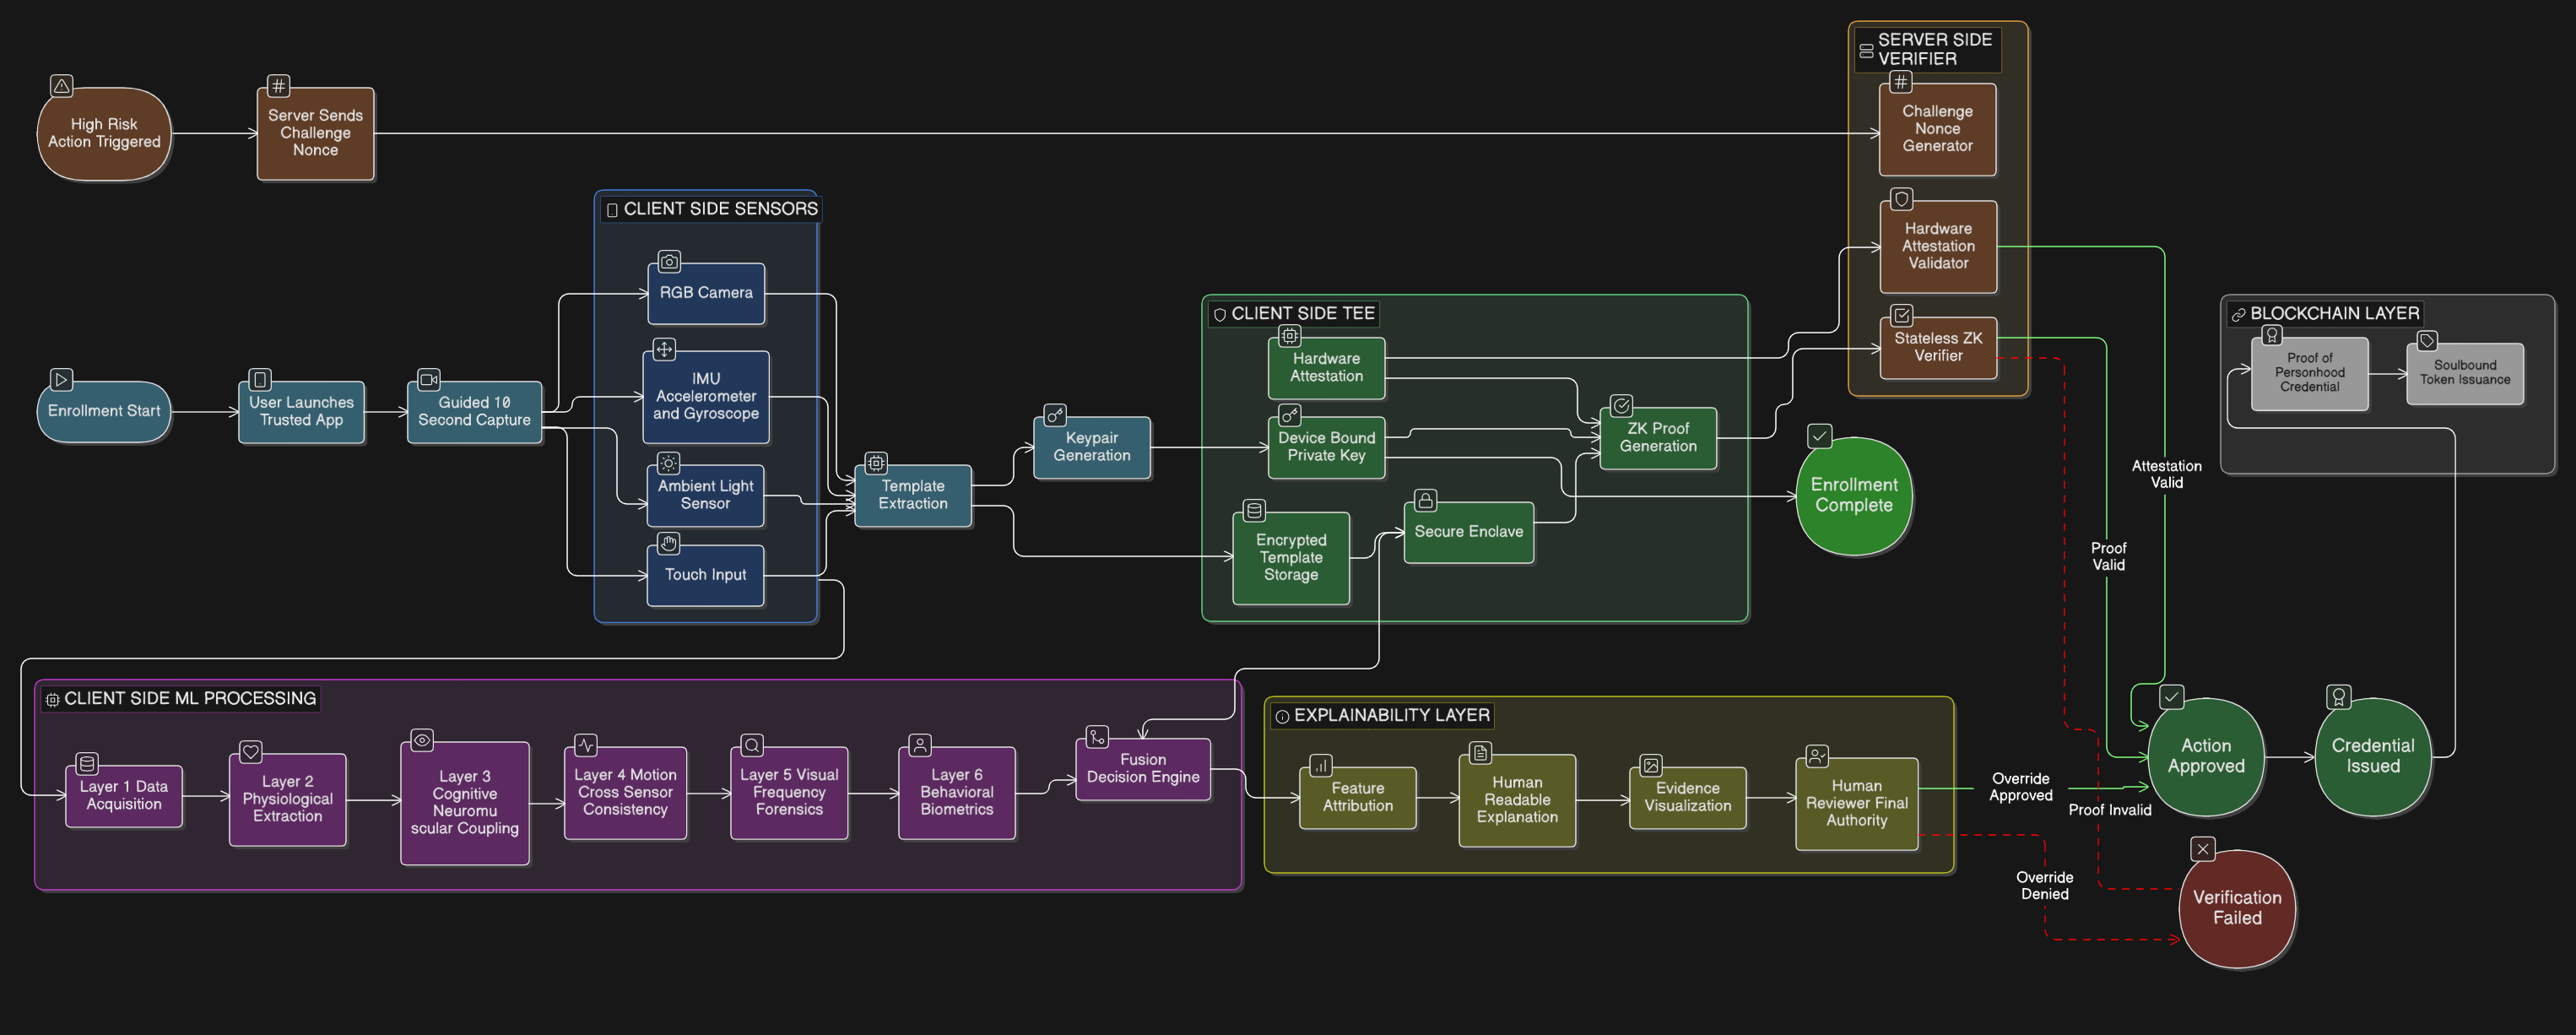2576x1035 pixels.
Task: Click the lock icon on Secure Enclave
Action: [1426, 500]
